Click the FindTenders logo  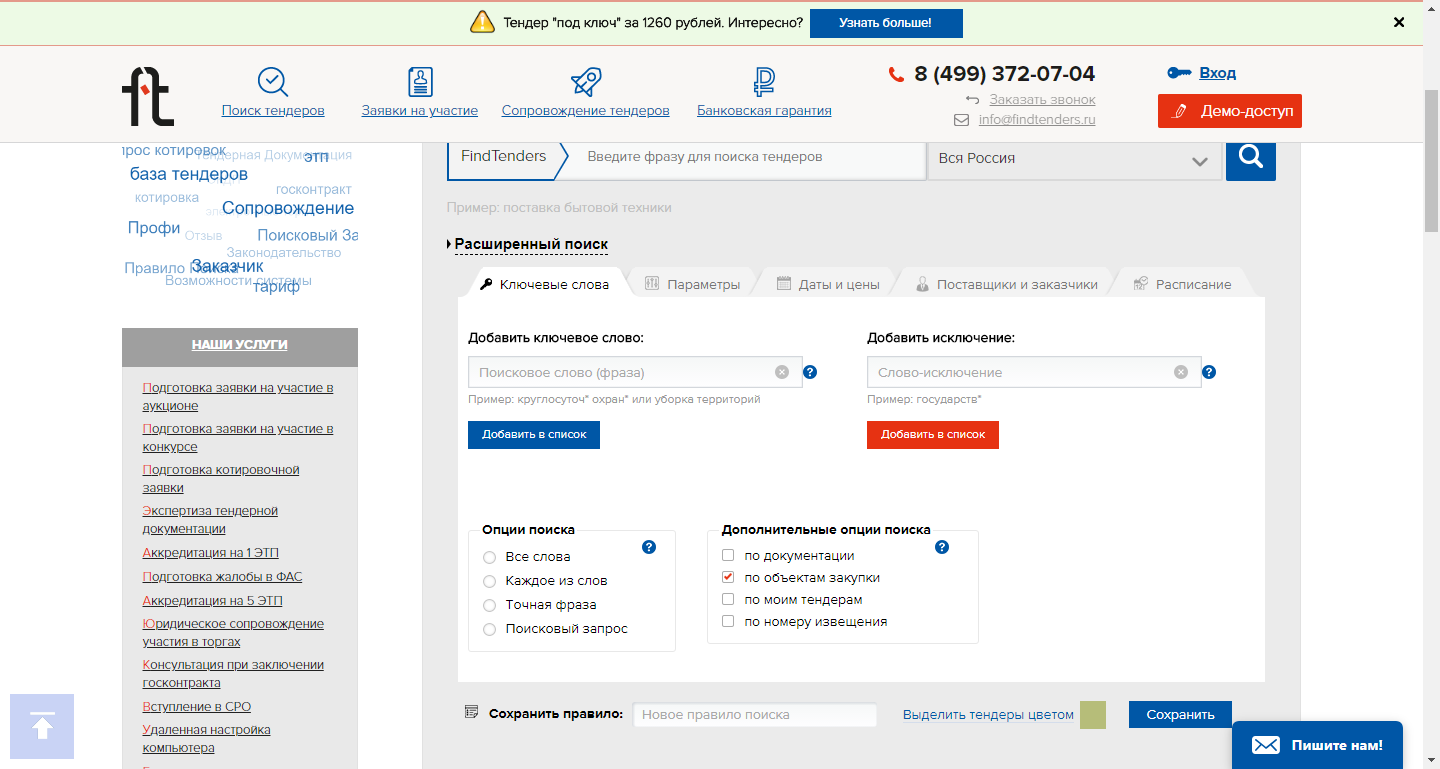pyautogui.click(x=148, y=96)
